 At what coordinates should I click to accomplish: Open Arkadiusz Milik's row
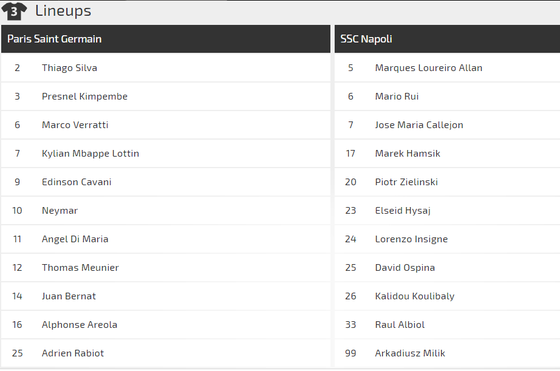click(447, 353)
